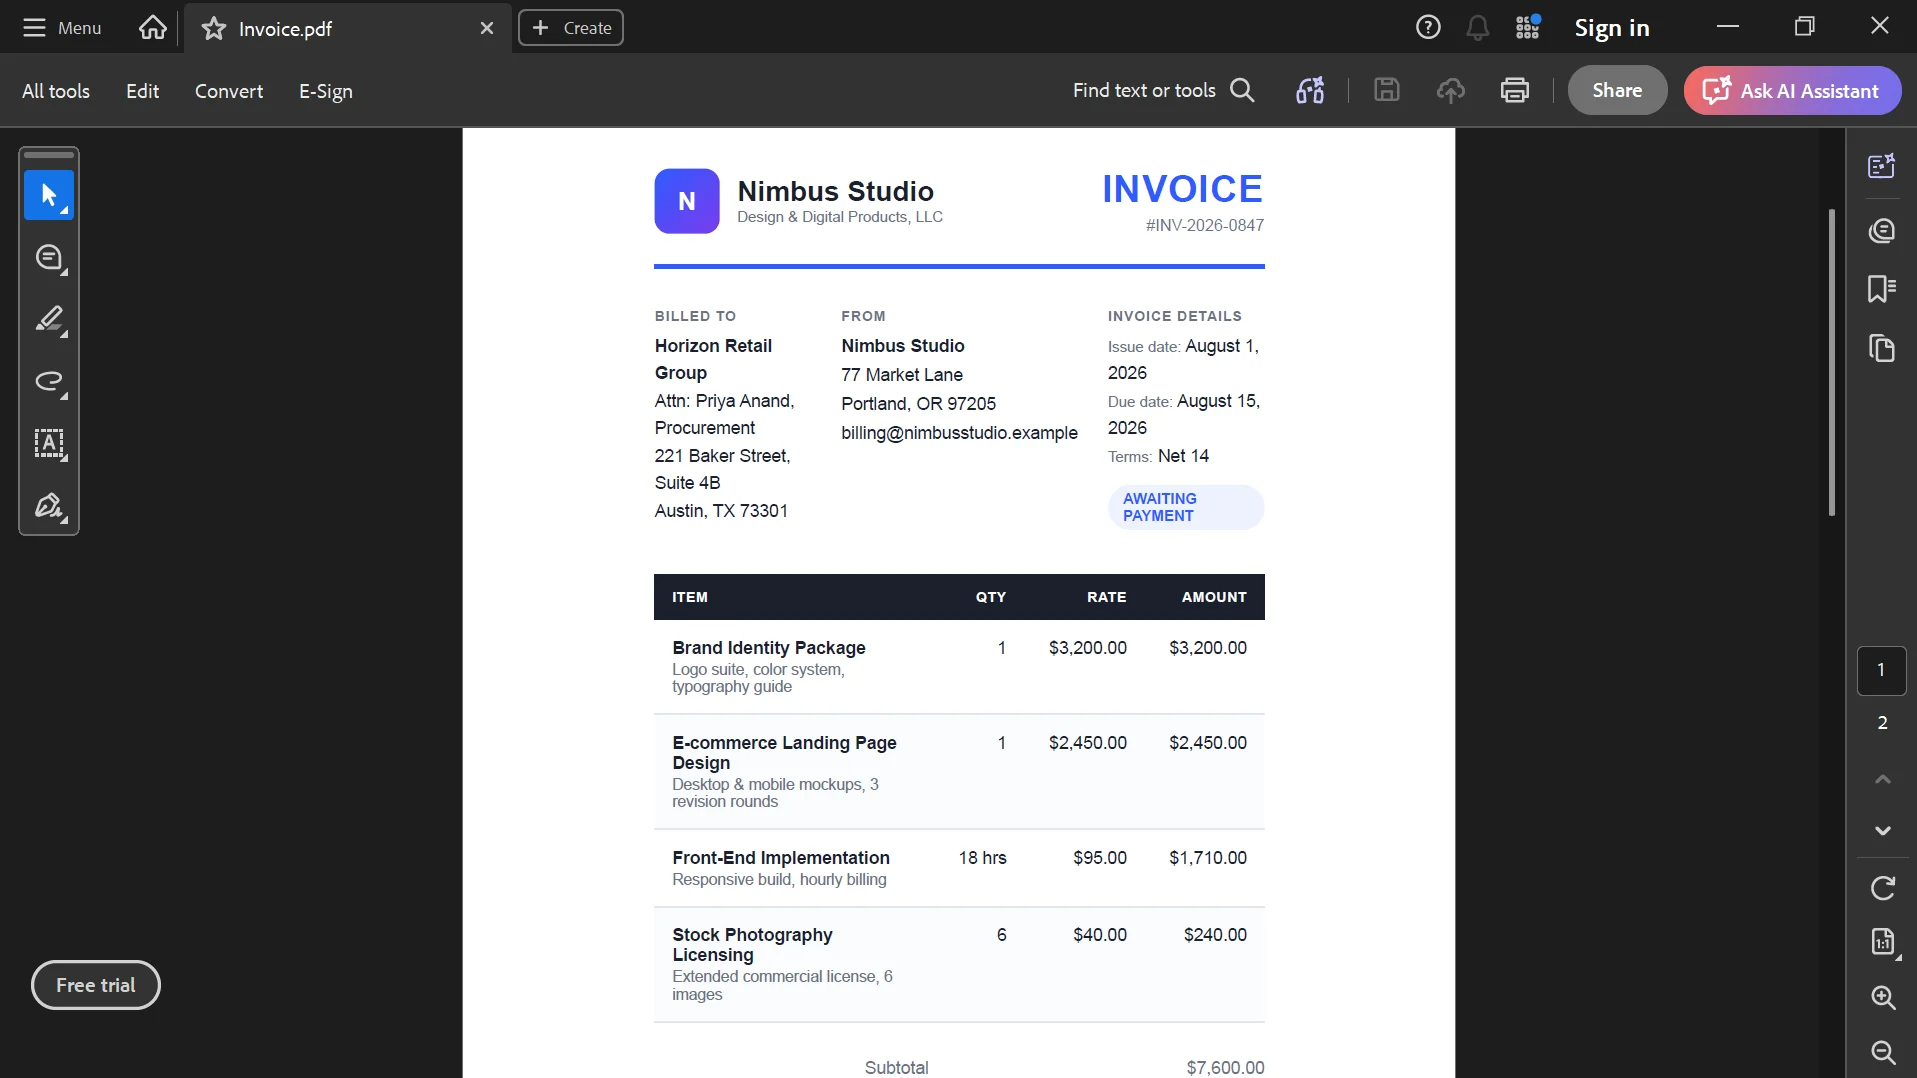
Task: Print the document with printer icon
Action: pyautogui.click(x=1515, y=90)
